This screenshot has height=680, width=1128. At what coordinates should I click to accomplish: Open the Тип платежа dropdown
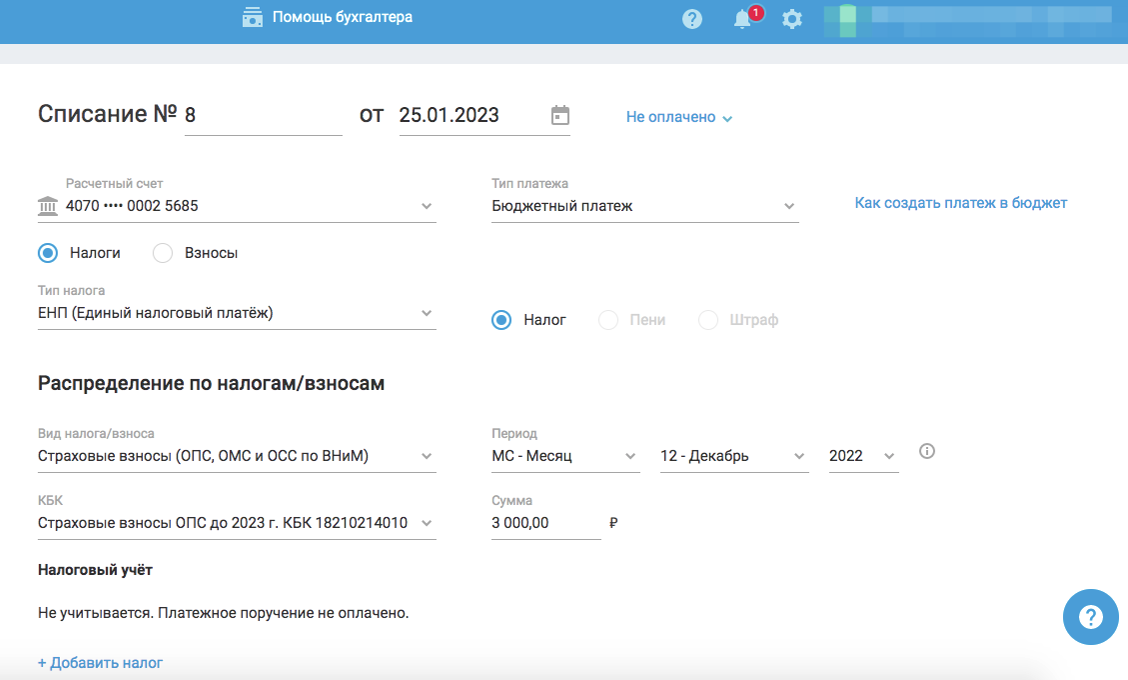pos(644,206)
